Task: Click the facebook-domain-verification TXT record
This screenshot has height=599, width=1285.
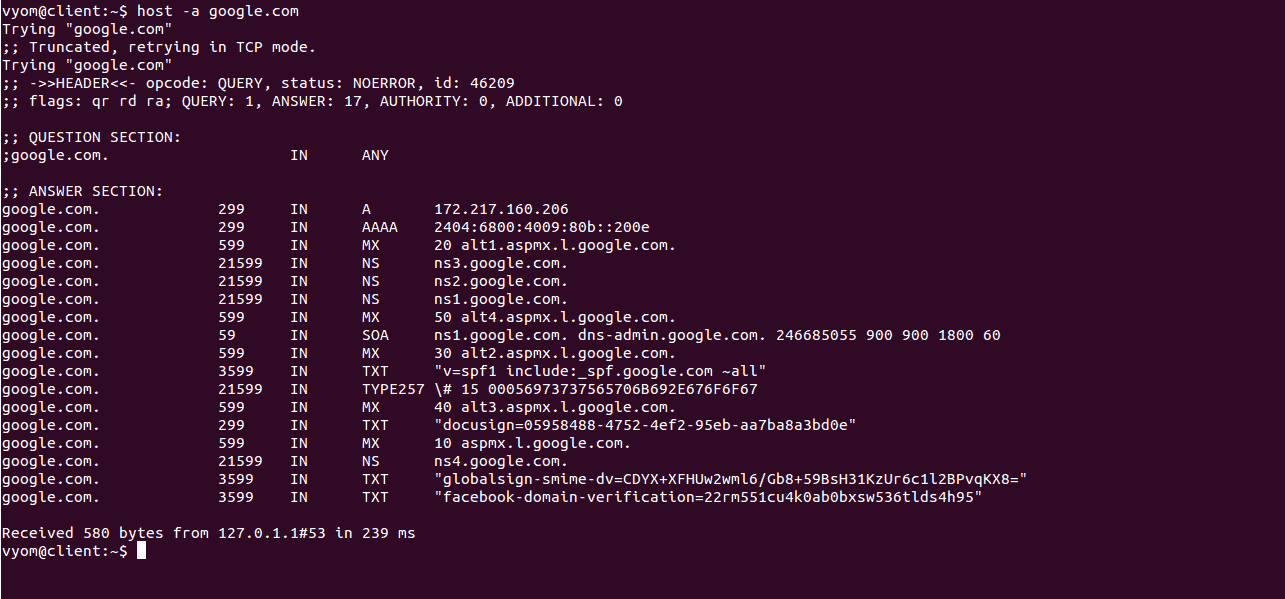Action: point(708,497)
